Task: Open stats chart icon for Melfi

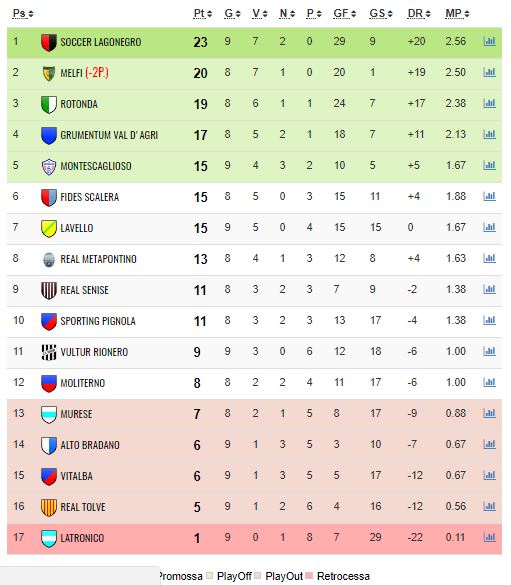Action: [x=489, y=72]
